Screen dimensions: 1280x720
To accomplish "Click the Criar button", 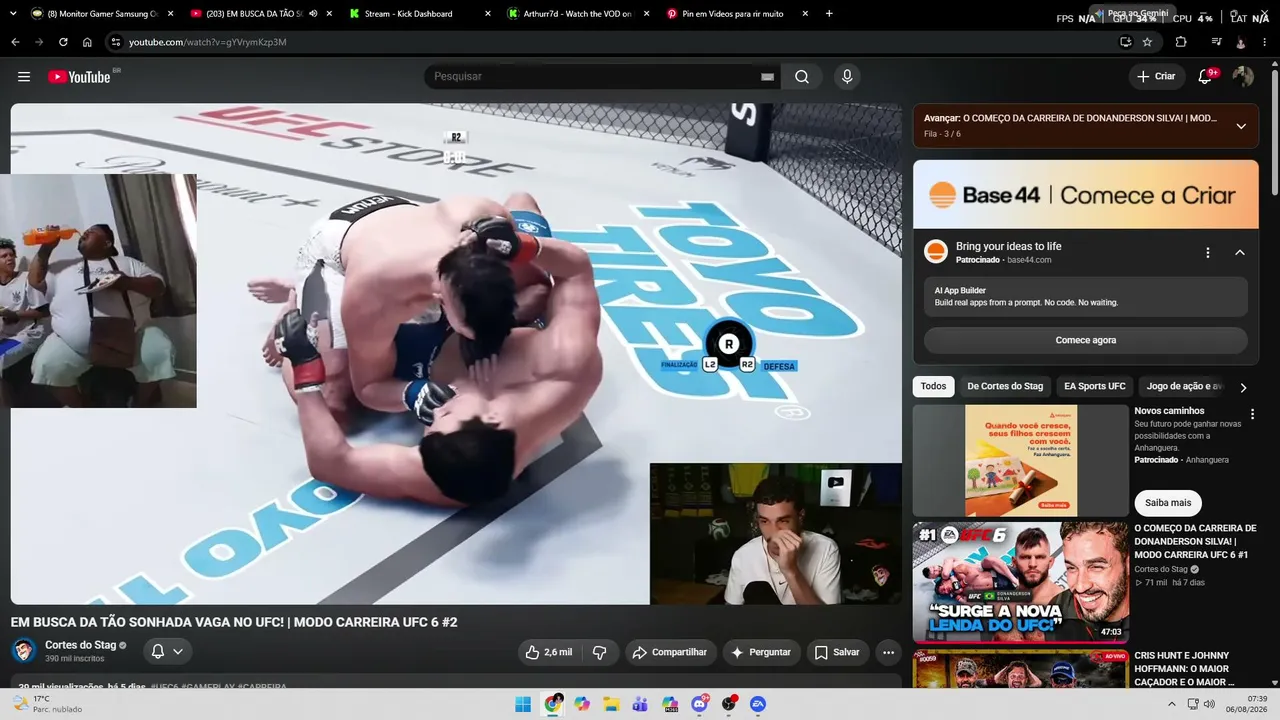I will [x=1157, y=77].
